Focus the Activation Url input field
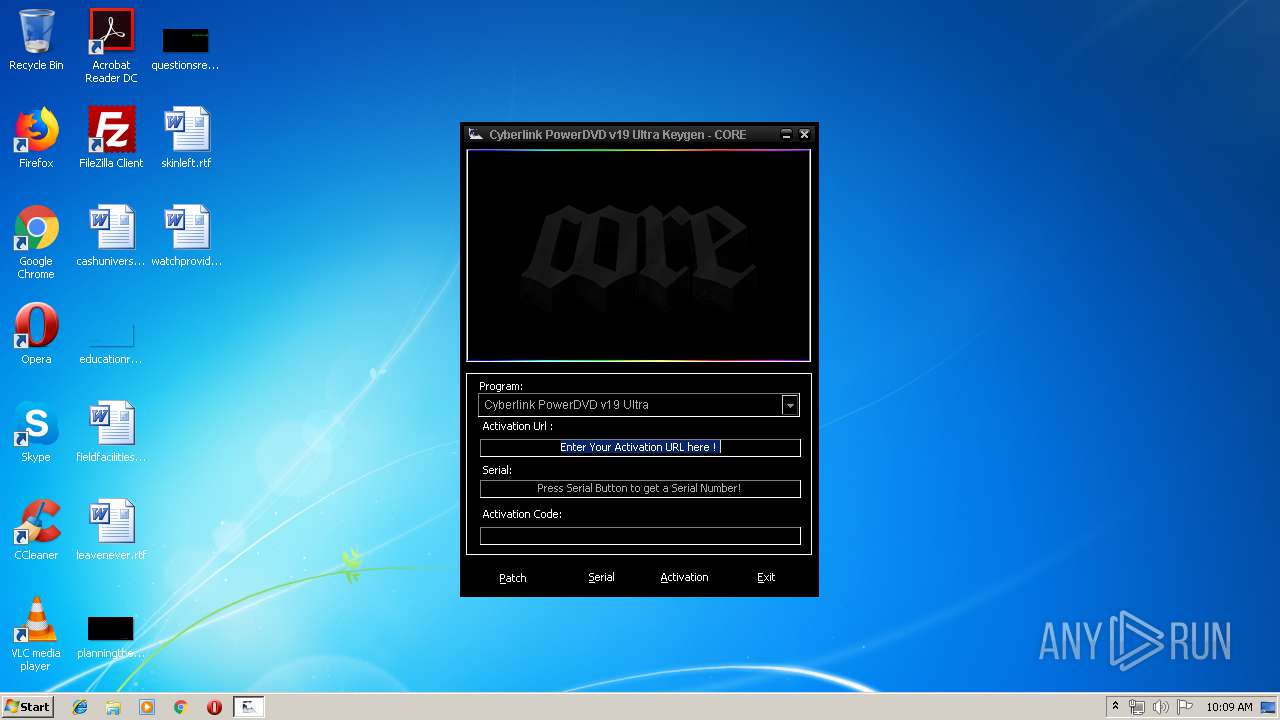The width and height of the screenshot is (1280, 720). (x=640, y=447)
